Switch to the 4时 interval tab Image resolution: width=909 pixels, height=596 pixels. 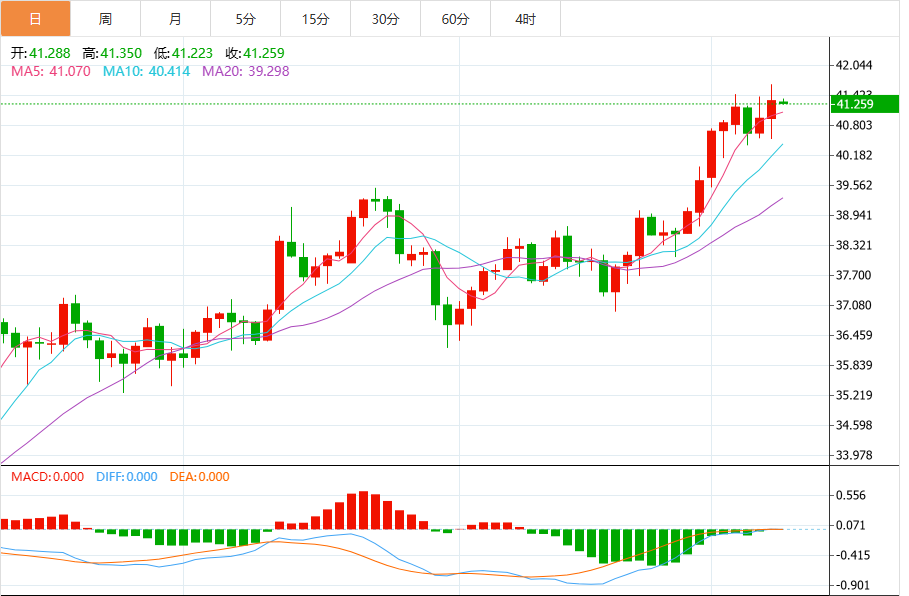[x=526, y=19]
